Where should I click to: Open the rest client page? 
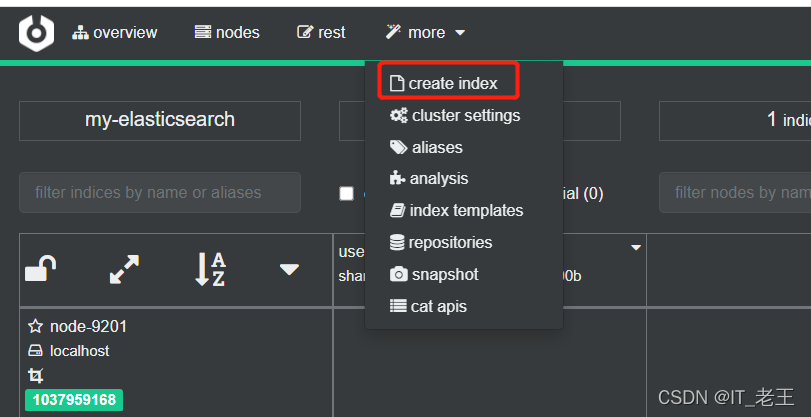[x=321, y=32]
